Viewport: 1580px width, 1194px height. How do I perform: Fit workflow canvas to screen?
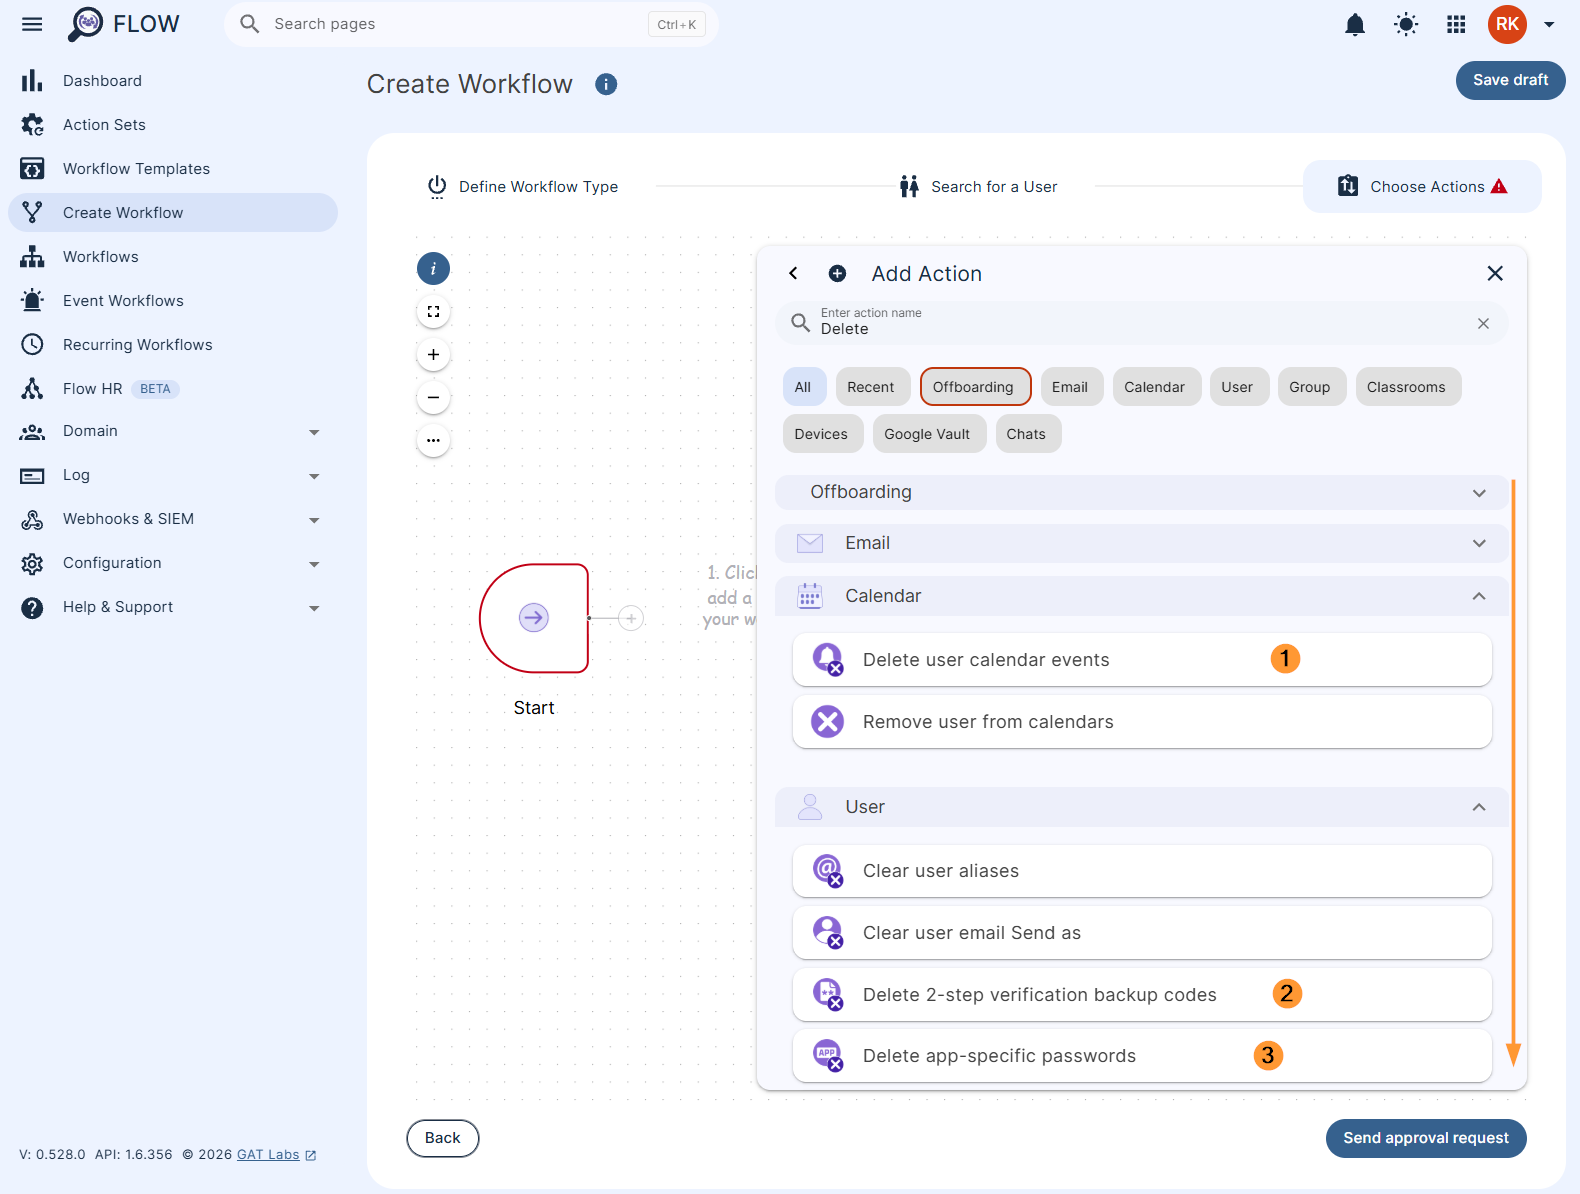433,311
